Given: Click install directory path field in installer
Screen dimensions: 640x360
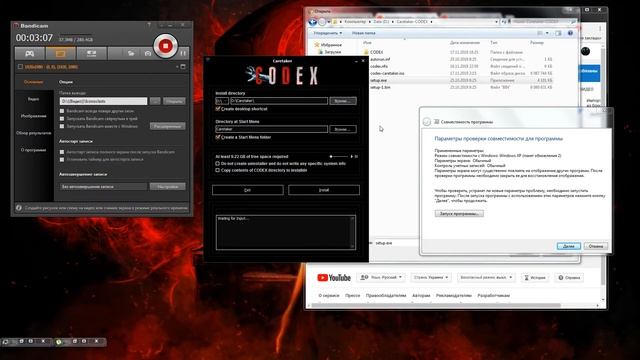Looking at the screenshot, I should pos(279,101).
